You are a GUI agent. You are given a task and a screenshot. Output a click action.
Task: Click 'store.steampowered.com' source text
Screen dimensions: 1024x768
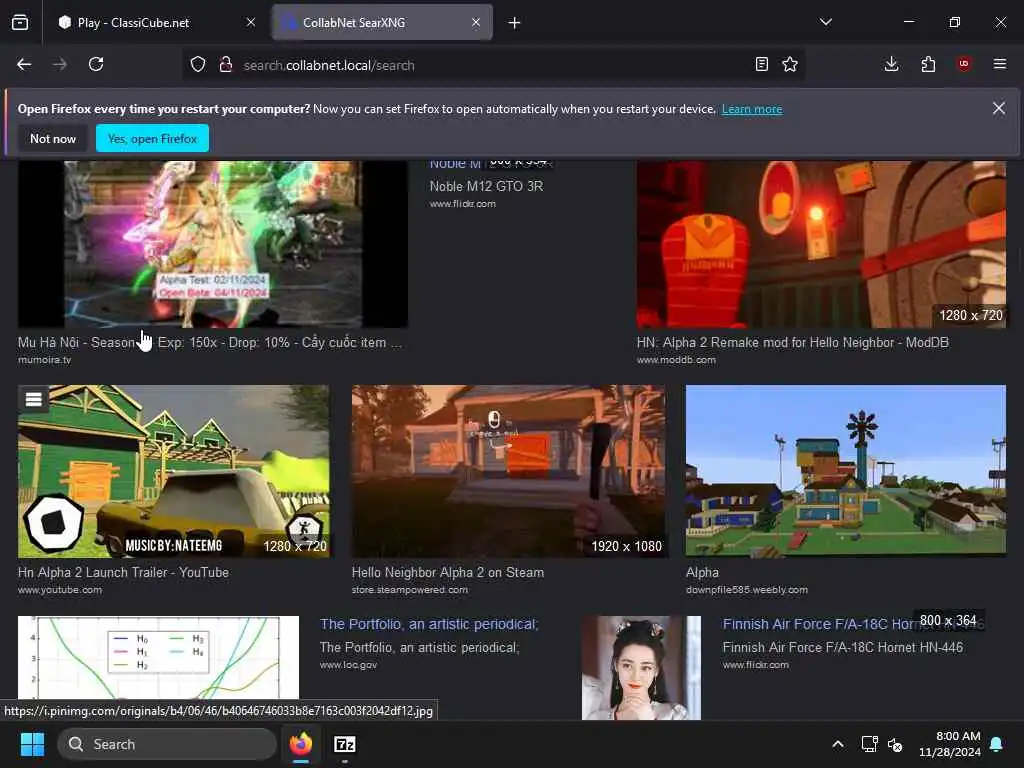pos(409,590)
